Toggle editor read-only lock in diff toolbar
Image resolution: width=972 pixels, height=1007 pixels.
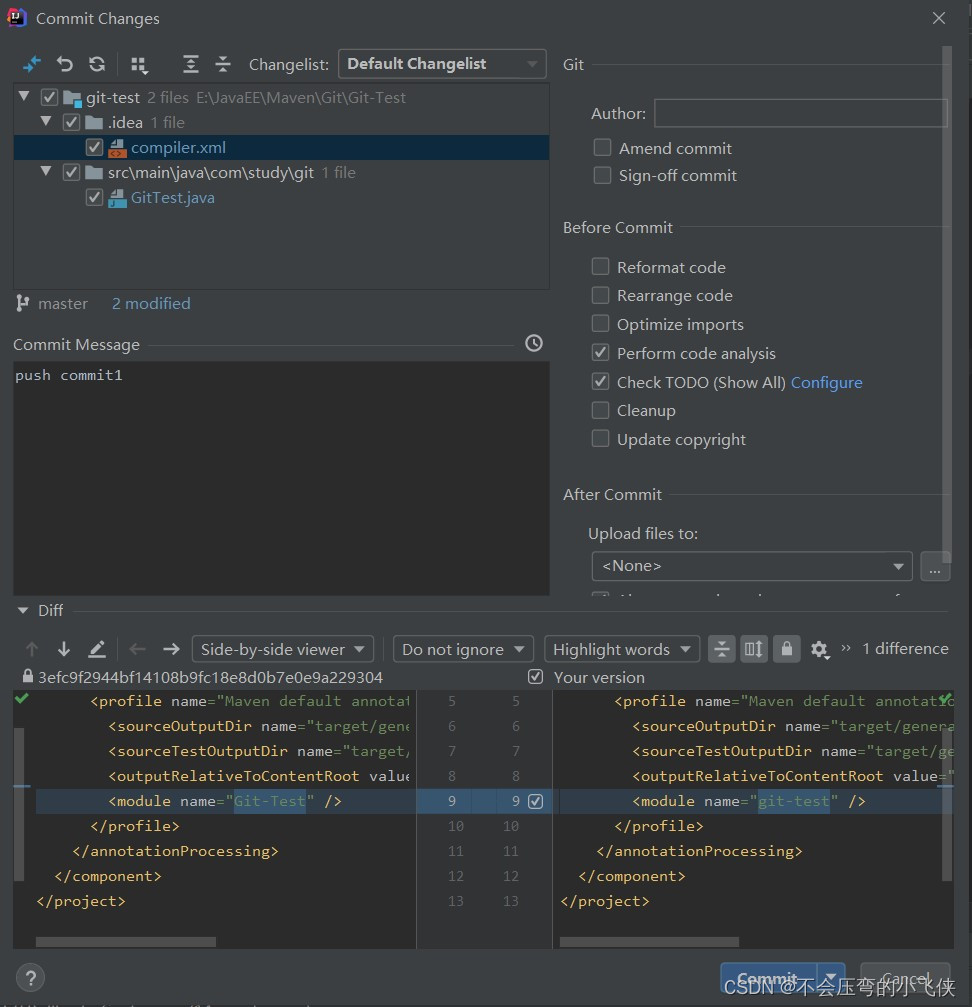point(786,649)
